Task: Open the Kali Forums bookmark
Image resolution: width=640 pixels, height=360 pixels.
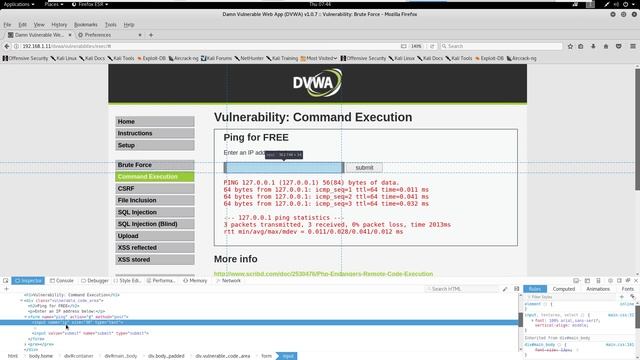Action: pos(216,58)
